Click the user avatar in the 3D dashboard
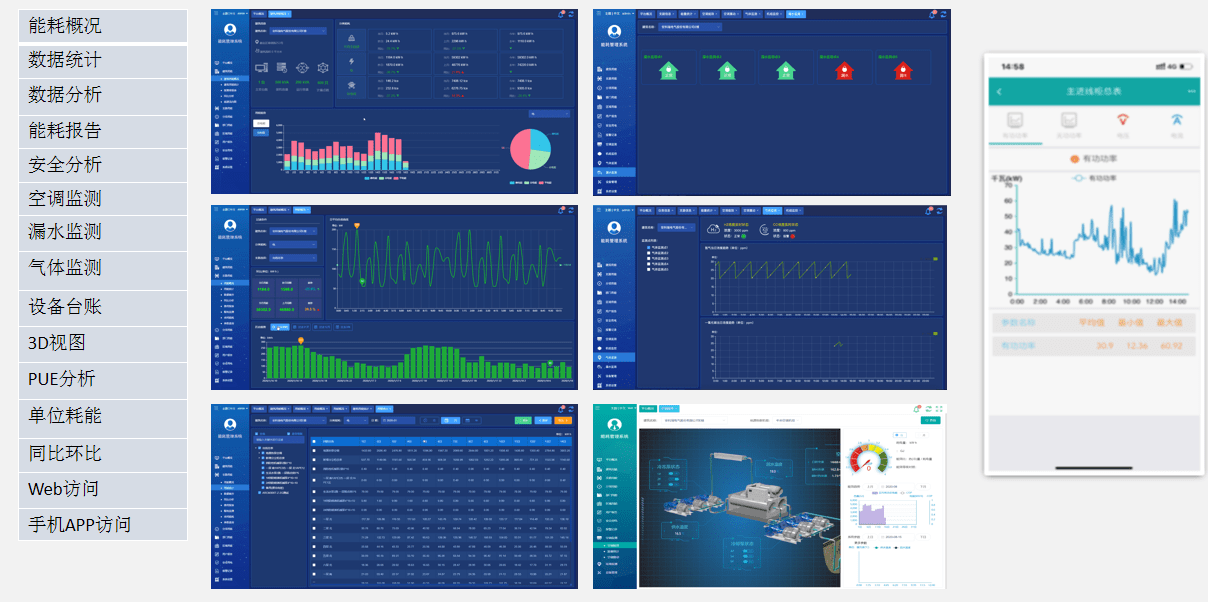The width and height of the screenshot is (1208, 602). click(x=613, y=425)
